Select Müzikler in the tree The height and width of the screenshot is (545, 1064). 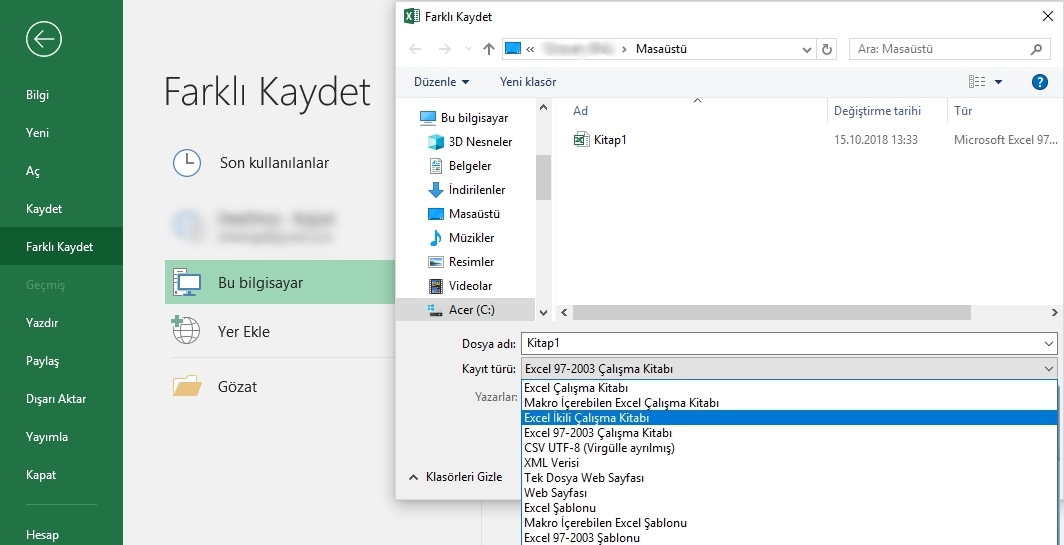471,238
